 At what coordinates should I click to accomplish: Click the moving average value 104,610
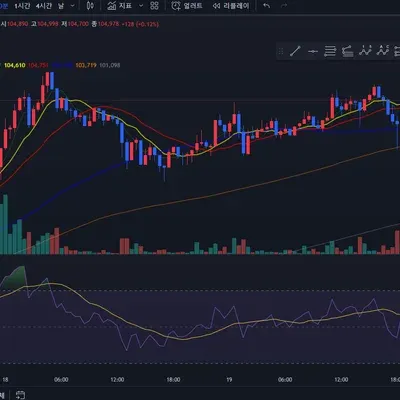[x=14, y=65]
